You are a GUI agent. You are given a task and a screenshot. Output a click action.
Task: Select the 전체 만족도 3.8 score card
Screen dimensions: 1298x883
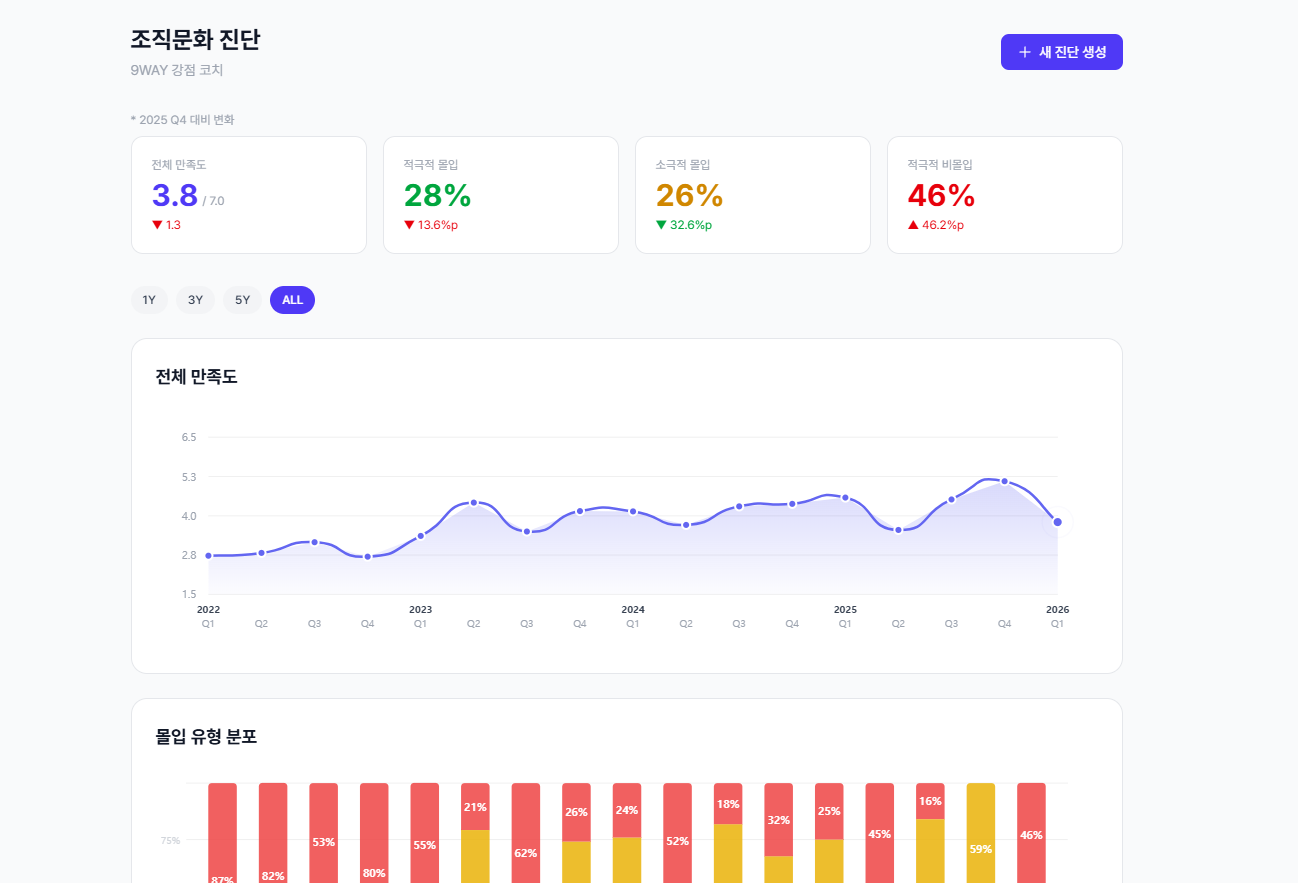click(249, 194)
